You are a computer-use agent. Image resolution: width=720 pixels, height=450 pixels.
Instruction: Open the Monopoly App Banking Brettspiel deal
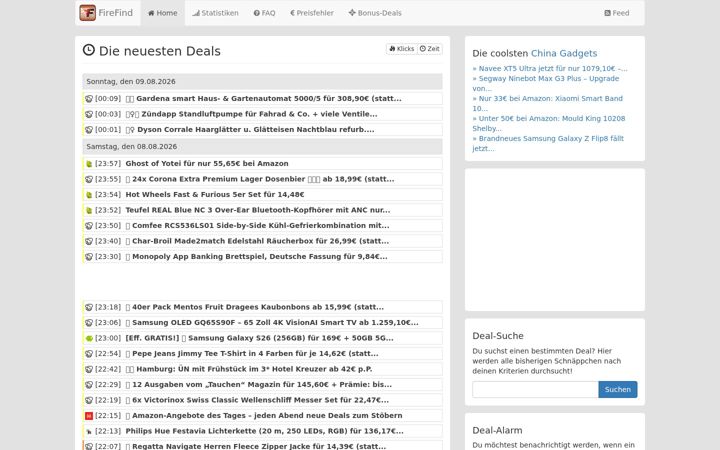click(x=259, y=257)
